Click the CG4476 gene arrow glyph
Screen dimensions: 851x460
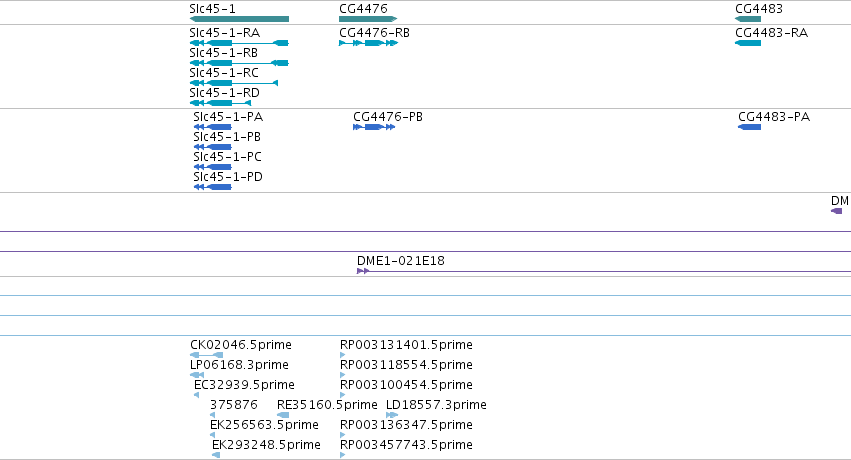(x=368, y=19)
